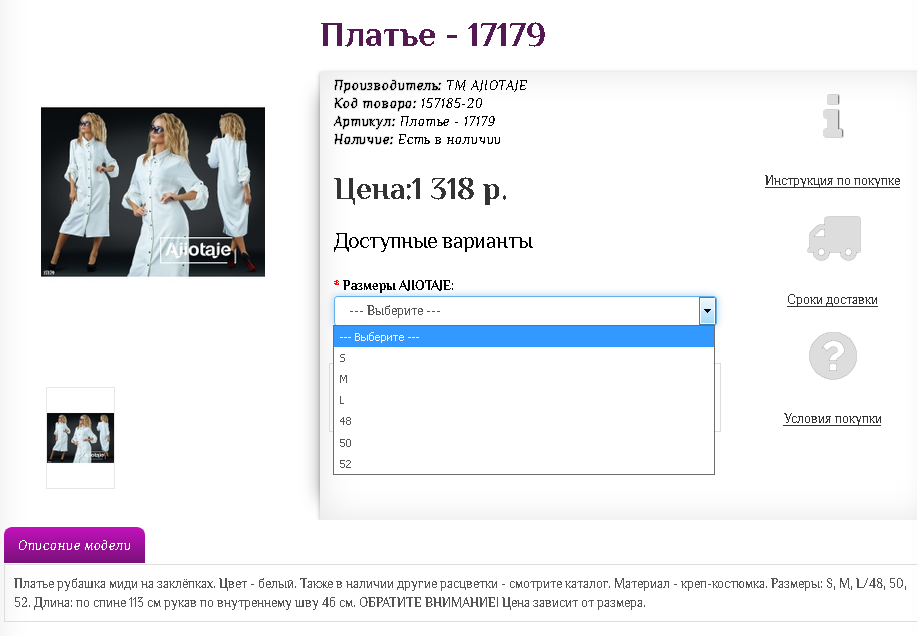Click the size dropdown arrow button

point(707,310)
